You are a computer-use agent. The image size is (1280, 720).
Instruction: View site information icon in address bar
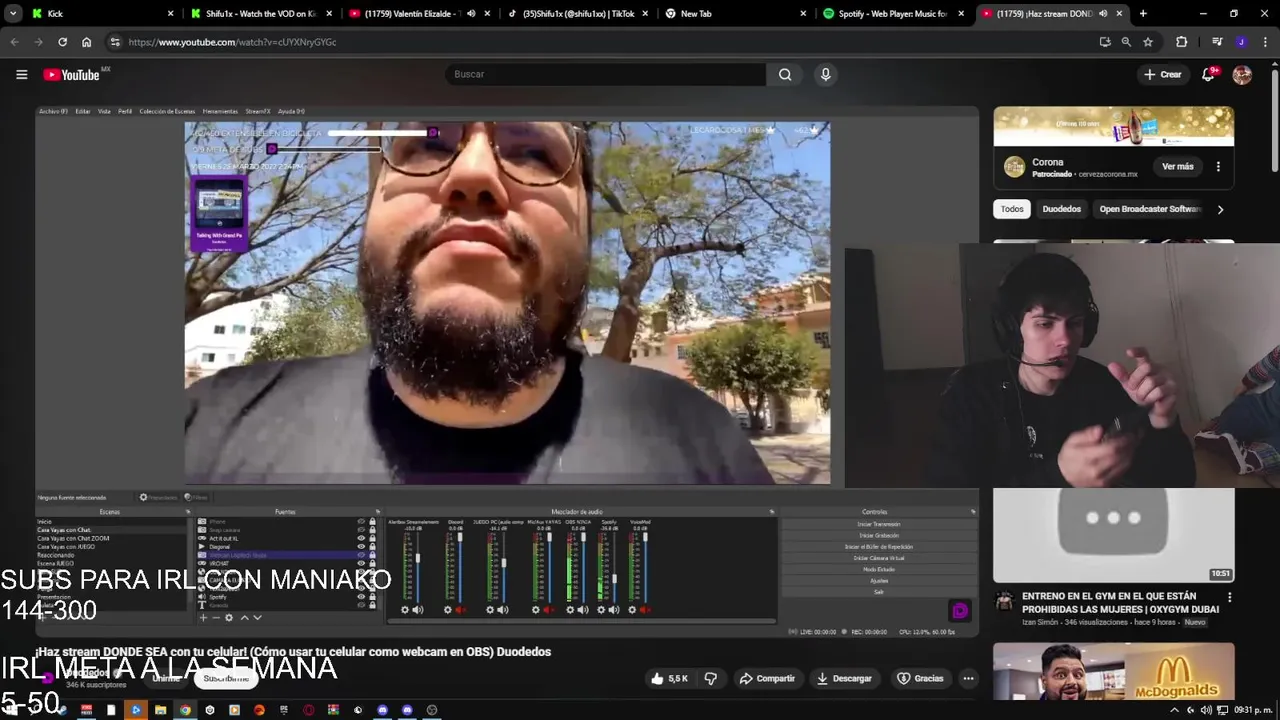115,42
